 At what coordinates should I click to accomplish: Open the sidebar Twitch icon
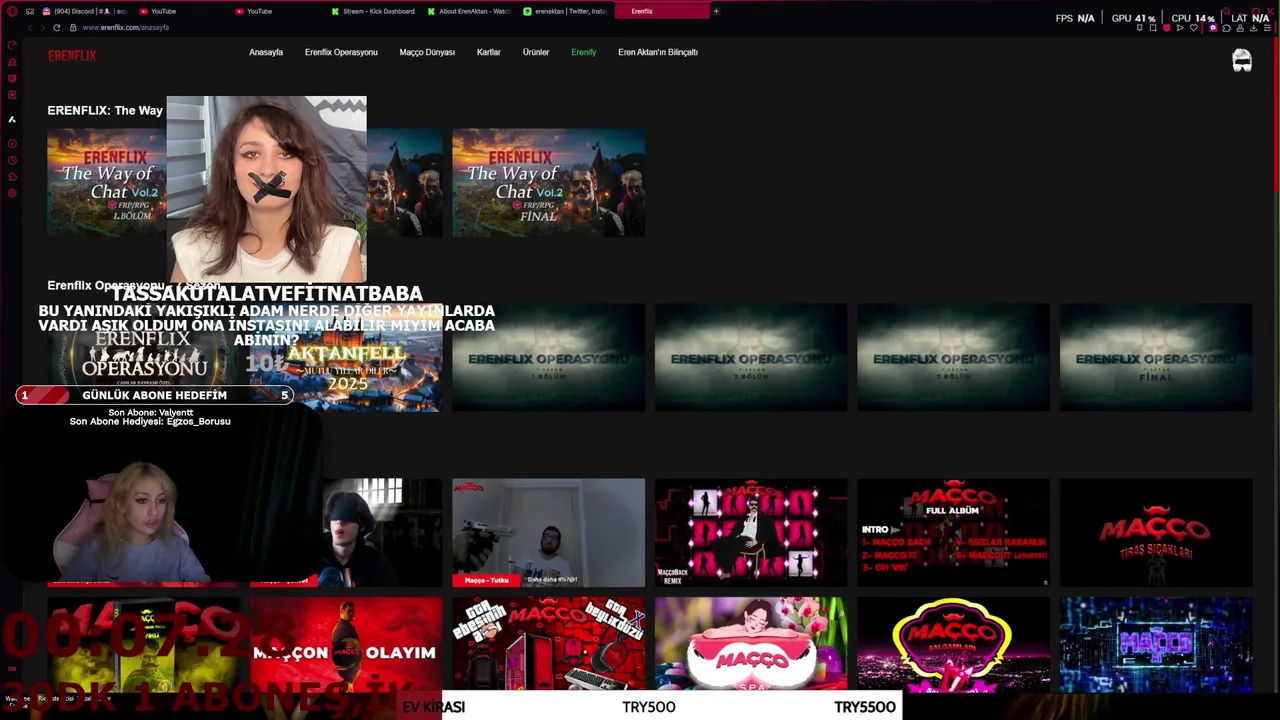[12, 78]
